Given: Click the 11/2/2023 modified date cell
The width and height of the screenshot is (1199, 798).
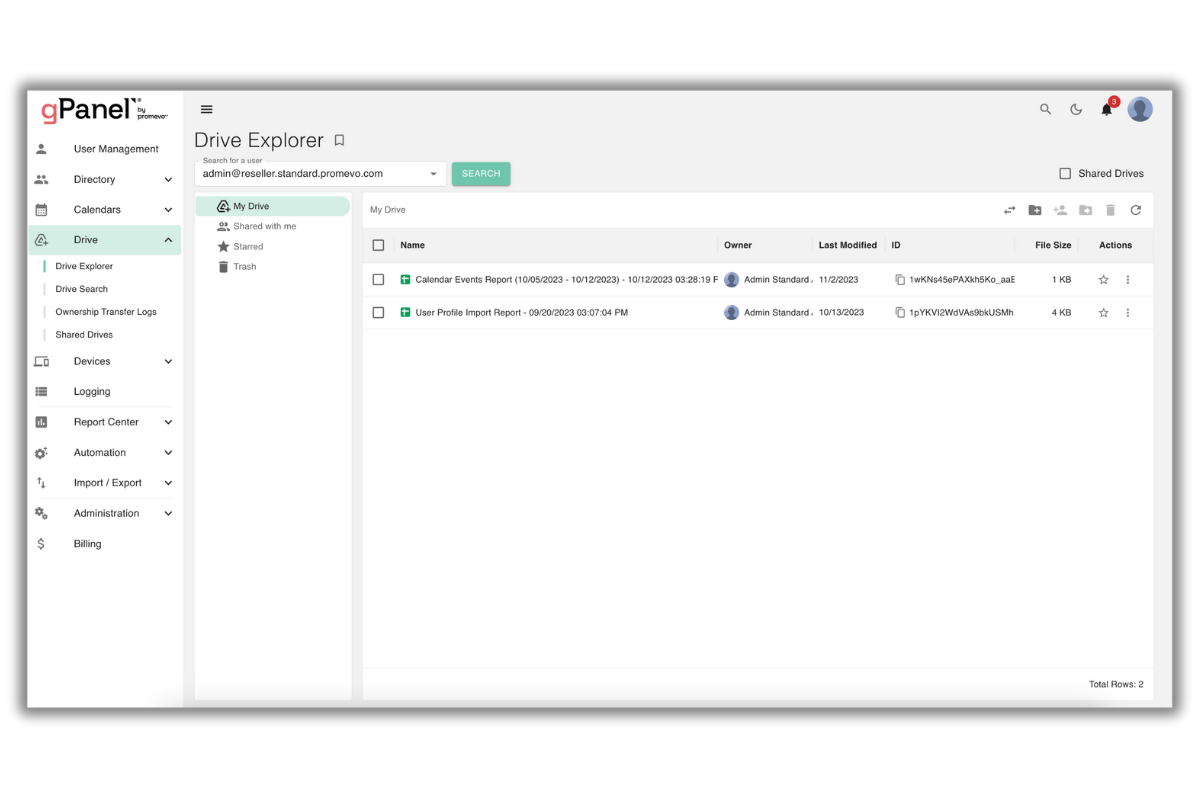Looking at the screenshot, I should tap(838, 280).
